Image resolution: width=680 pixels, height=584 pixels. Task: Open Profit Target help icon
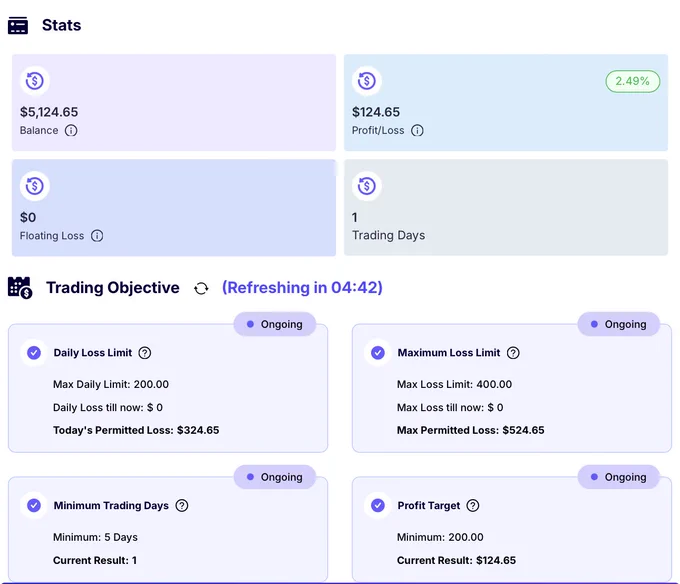point(473,506)
